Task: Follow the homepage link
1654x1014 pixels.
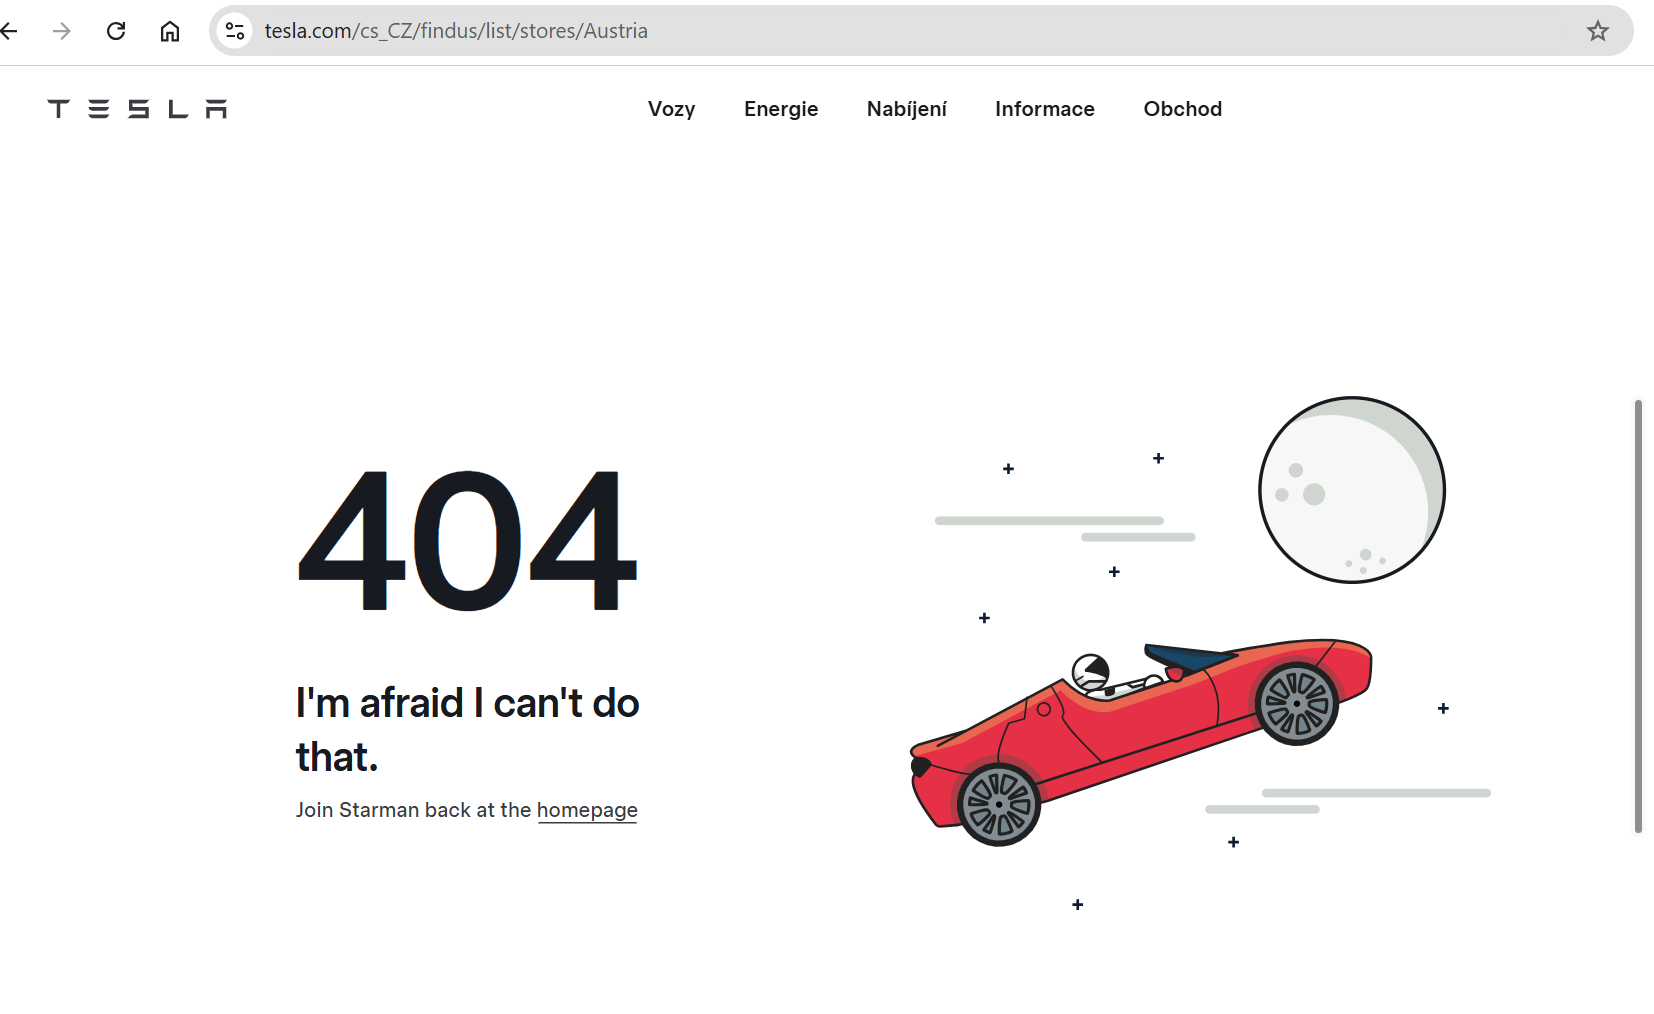Action: tap(587, 810)
